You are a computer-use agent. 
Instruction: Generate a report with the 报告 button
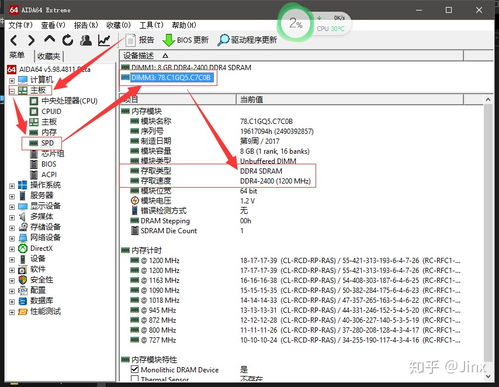(140, 40)
